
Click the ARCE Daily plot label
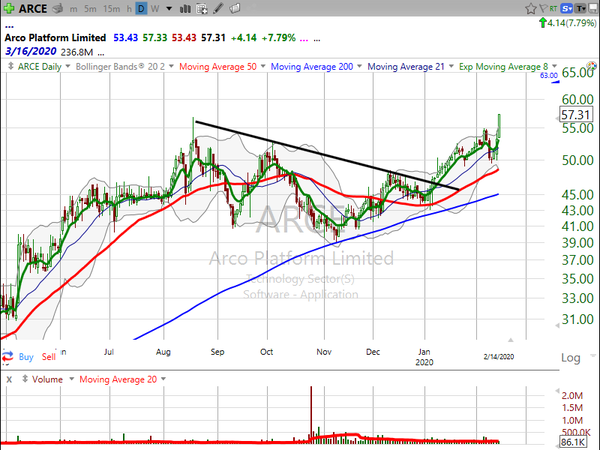[39, 67]
